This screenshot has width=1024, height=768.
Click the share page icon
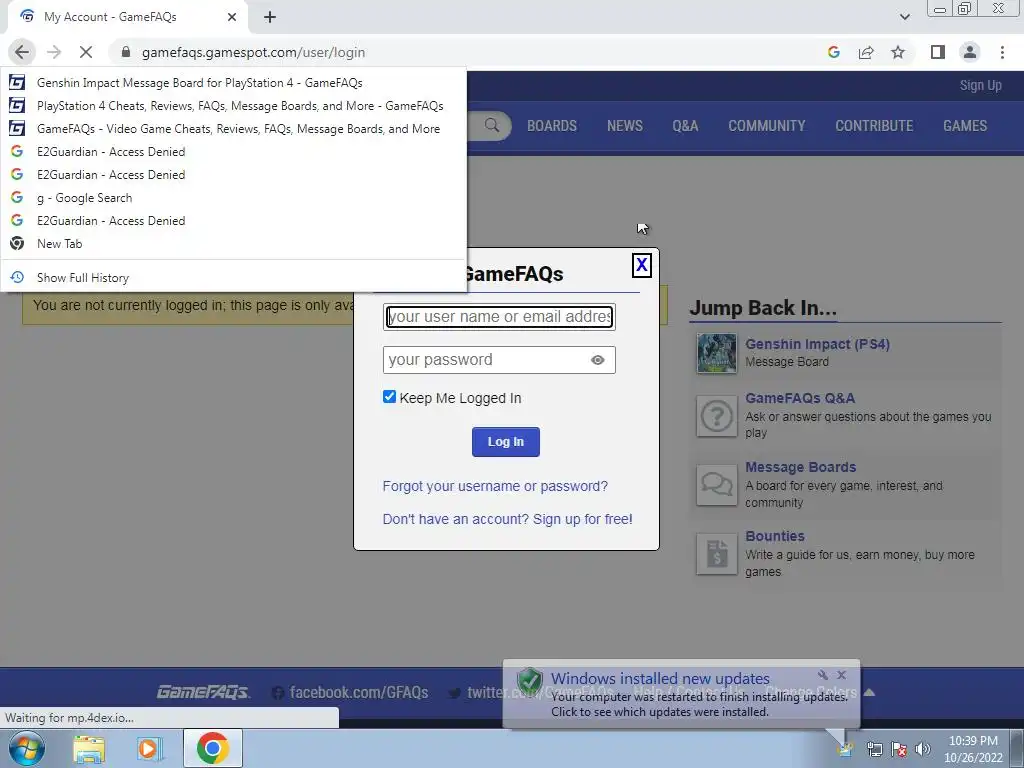tap(866, 52)
